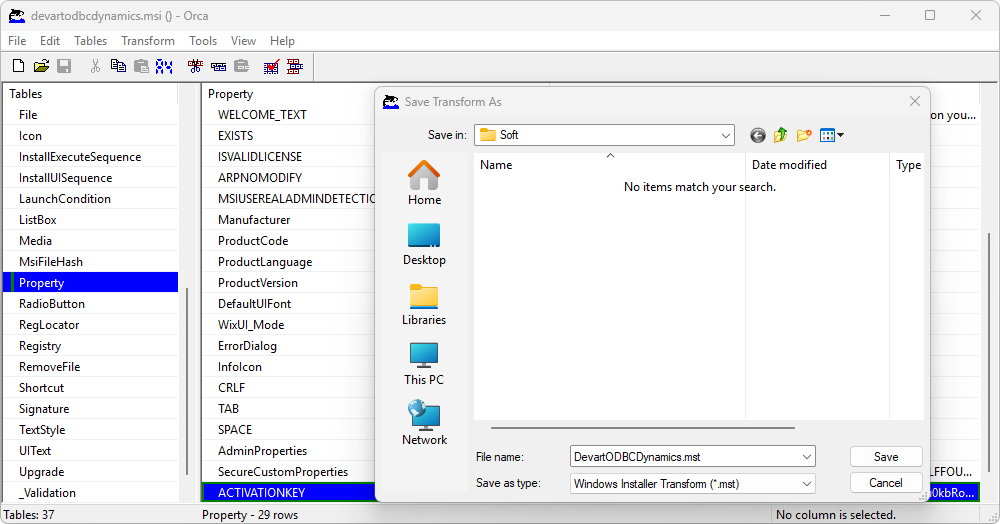Click the Paste clipboard toolbar icon

tap(141, 66)
